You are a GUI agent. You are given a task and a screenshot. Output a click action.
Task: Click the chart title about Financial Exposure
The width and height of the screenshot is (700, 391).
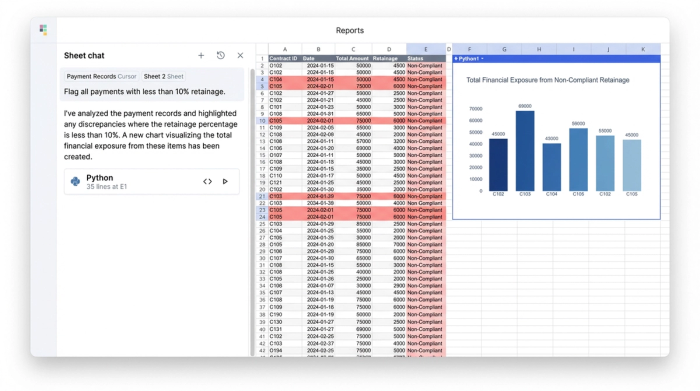(x=548, y=80)
